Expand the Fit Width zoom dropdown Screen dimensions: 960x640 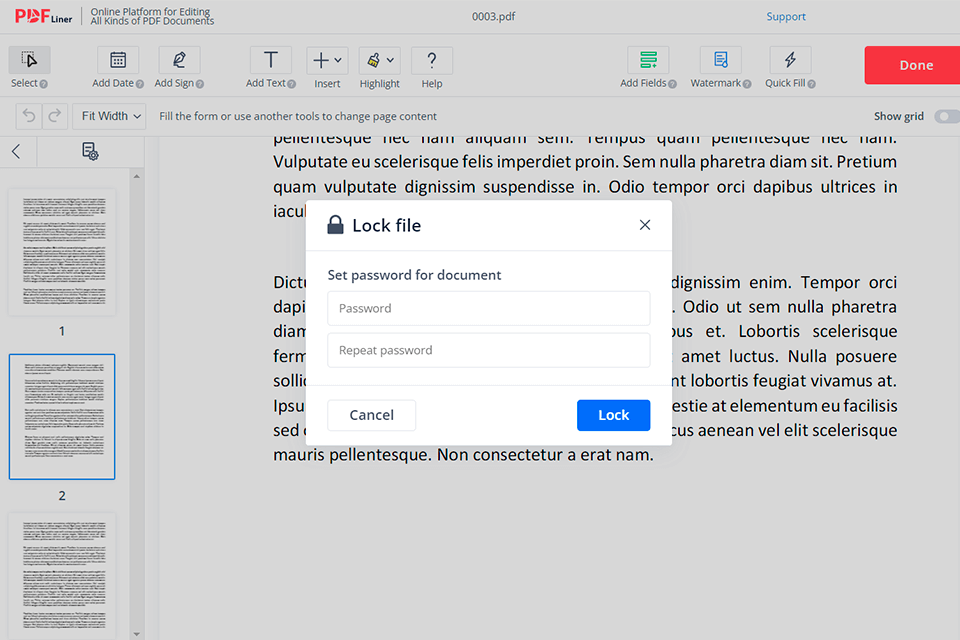click(x=110, y=116)
